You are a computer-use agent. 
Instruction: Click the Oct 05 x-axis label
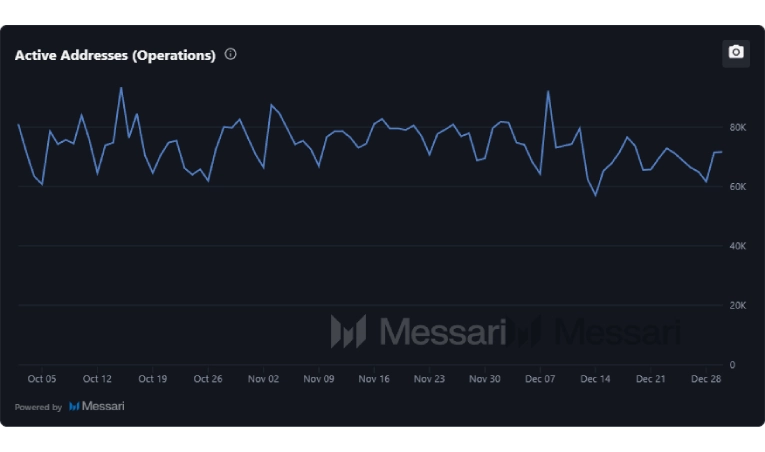tap(42, 379)
